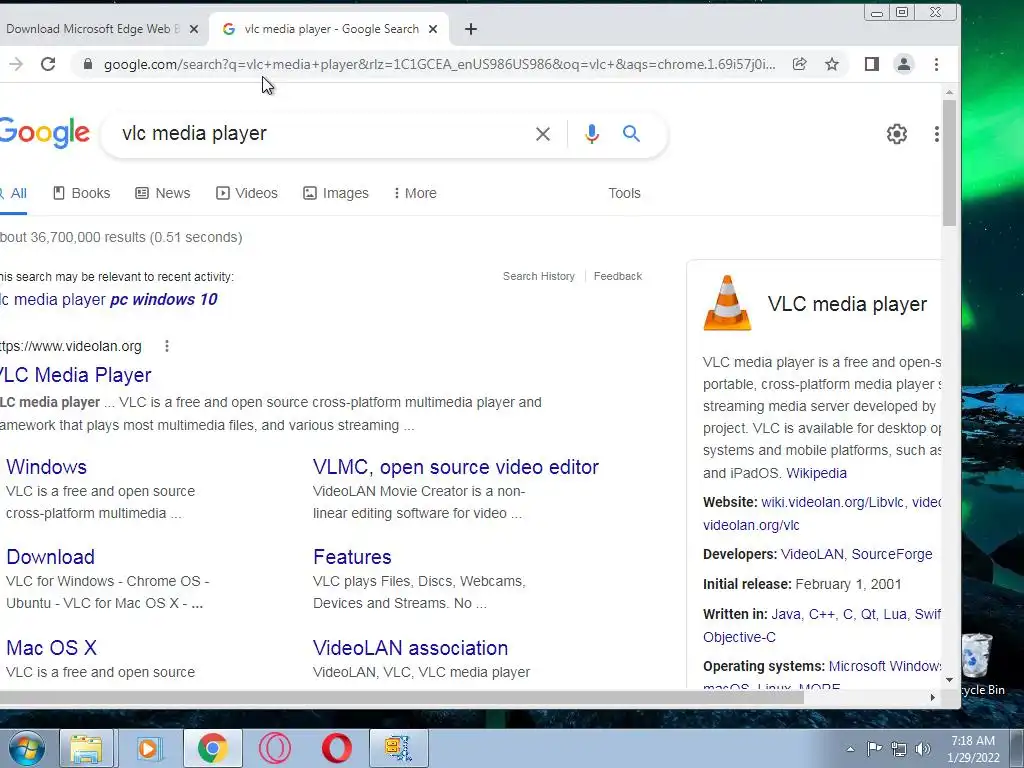1024x768 pixels.
Task: Open options dots beside videolan.org result
Action: pos(167,346)
